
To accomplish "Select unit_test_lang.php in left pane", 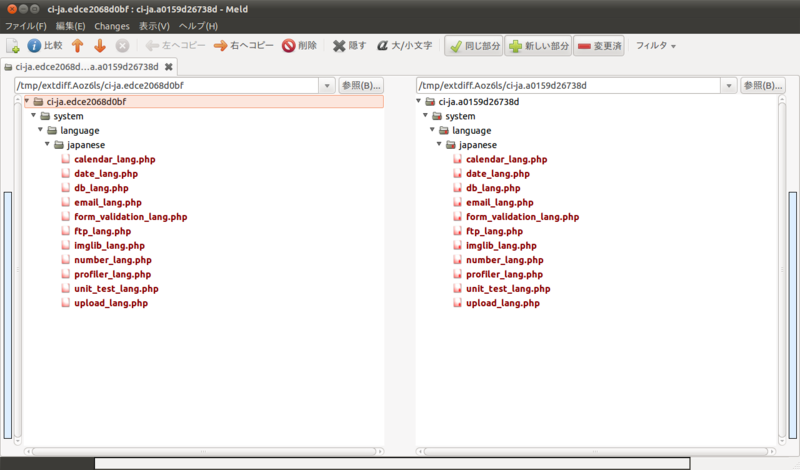I will [116, 288].
